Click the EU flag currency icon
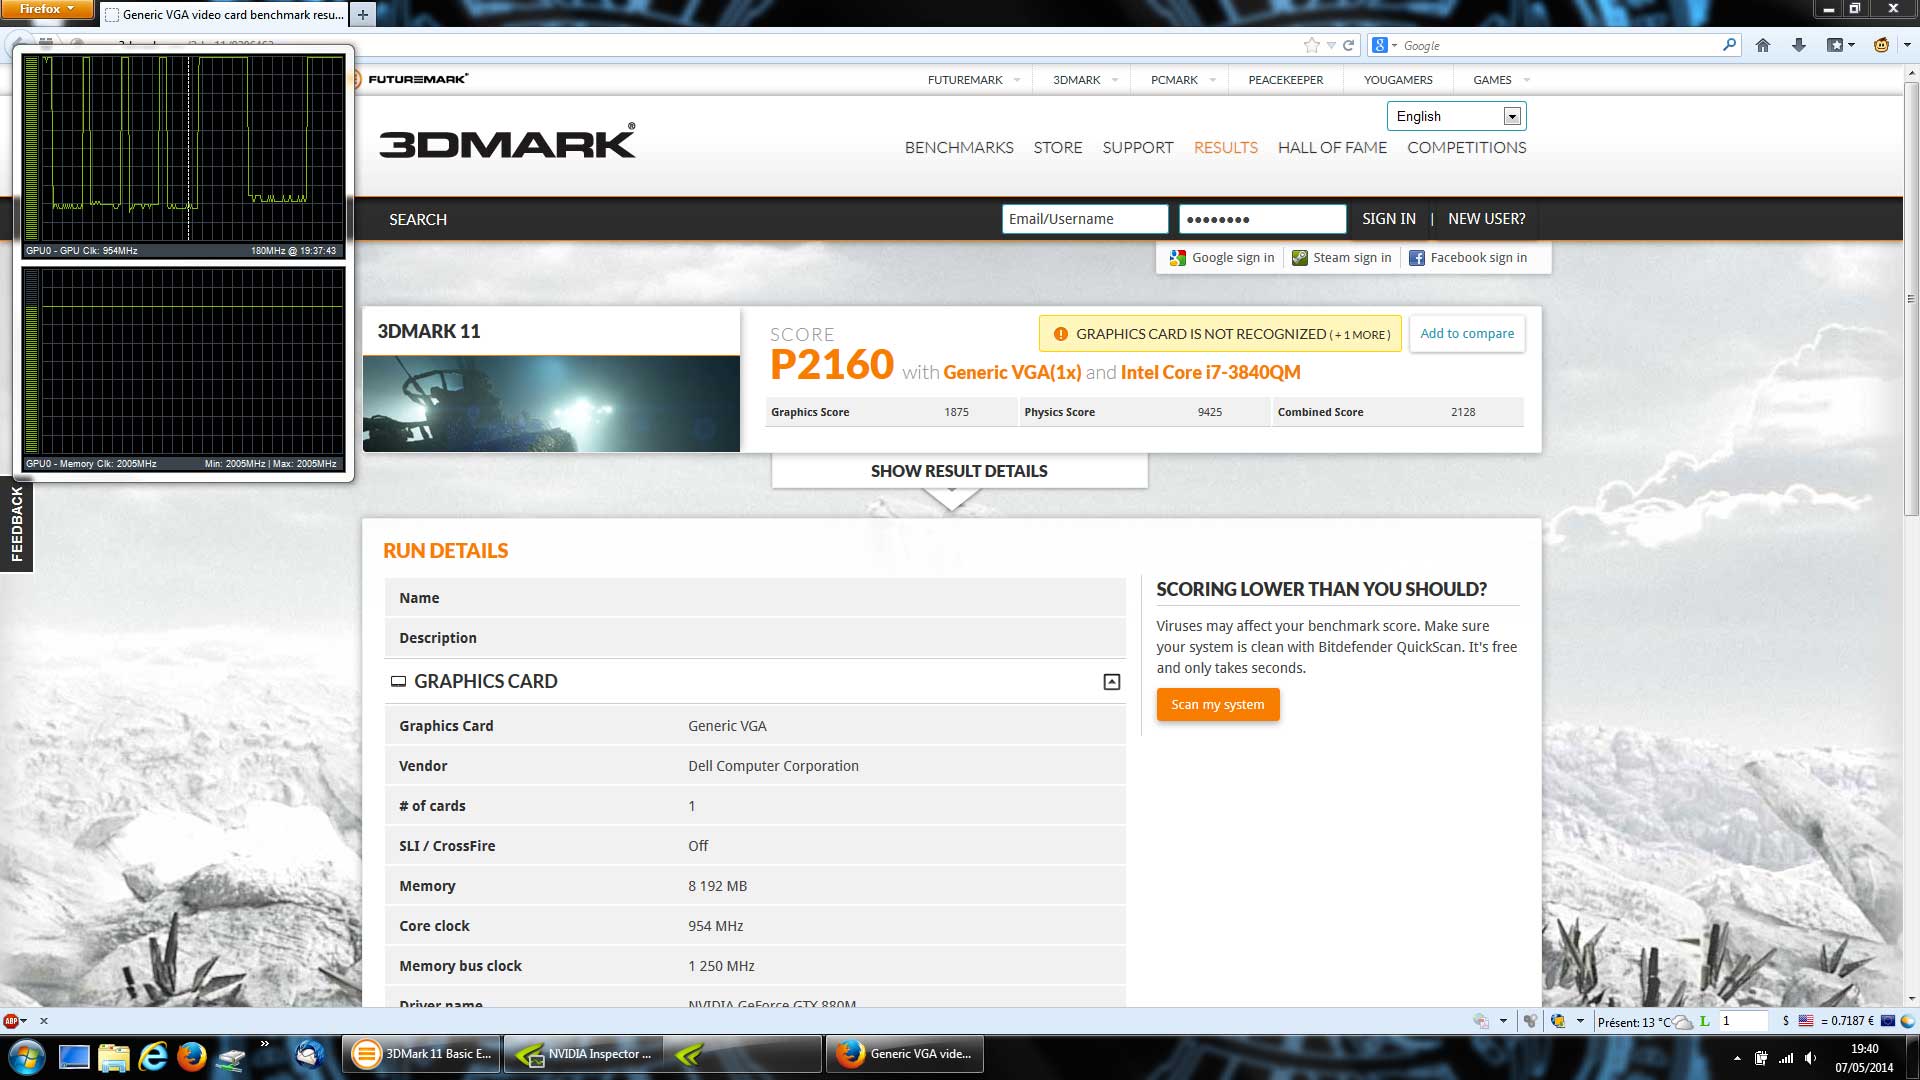 (x=1887, y=1021)
